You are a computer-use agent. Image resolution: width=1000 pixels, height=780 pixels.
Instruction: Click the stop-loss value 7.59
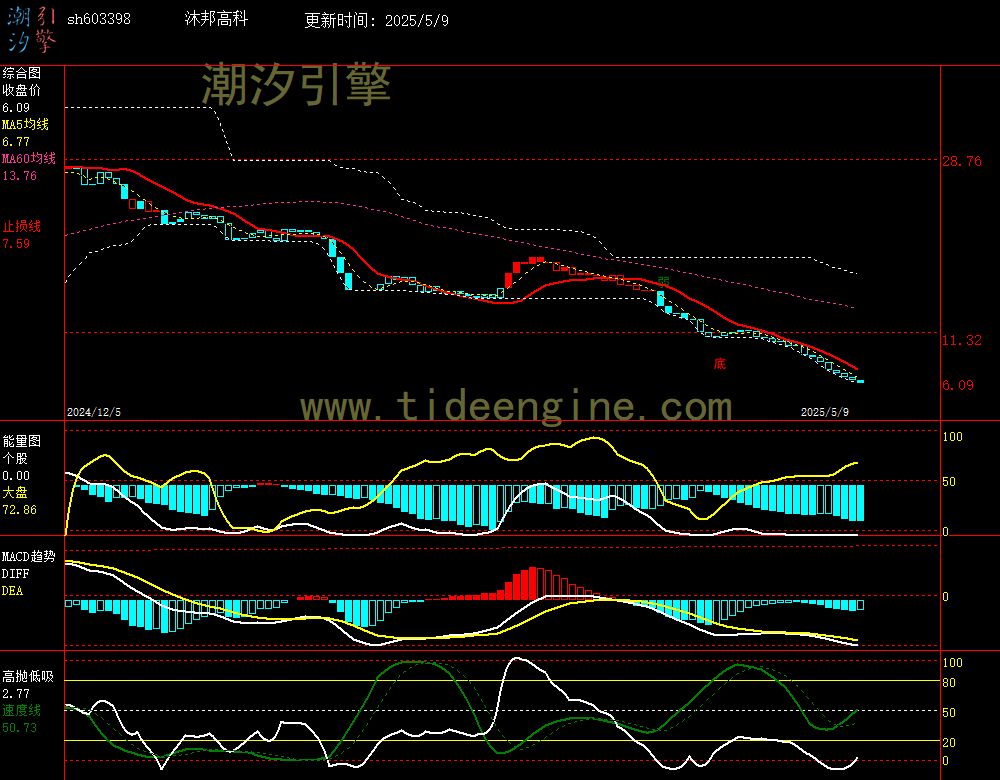pyautogui.click(x=16, y=243)
